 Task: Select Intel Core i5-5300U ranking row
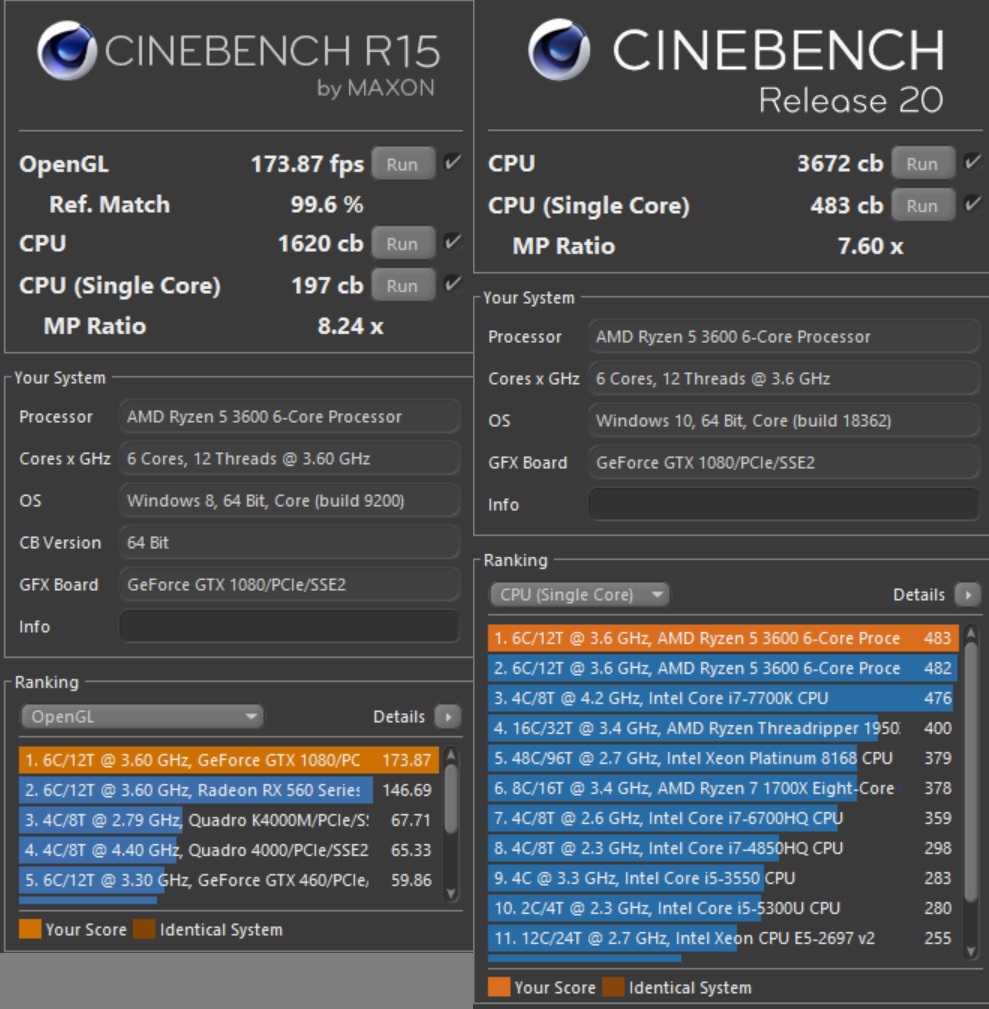coord(723,908)
